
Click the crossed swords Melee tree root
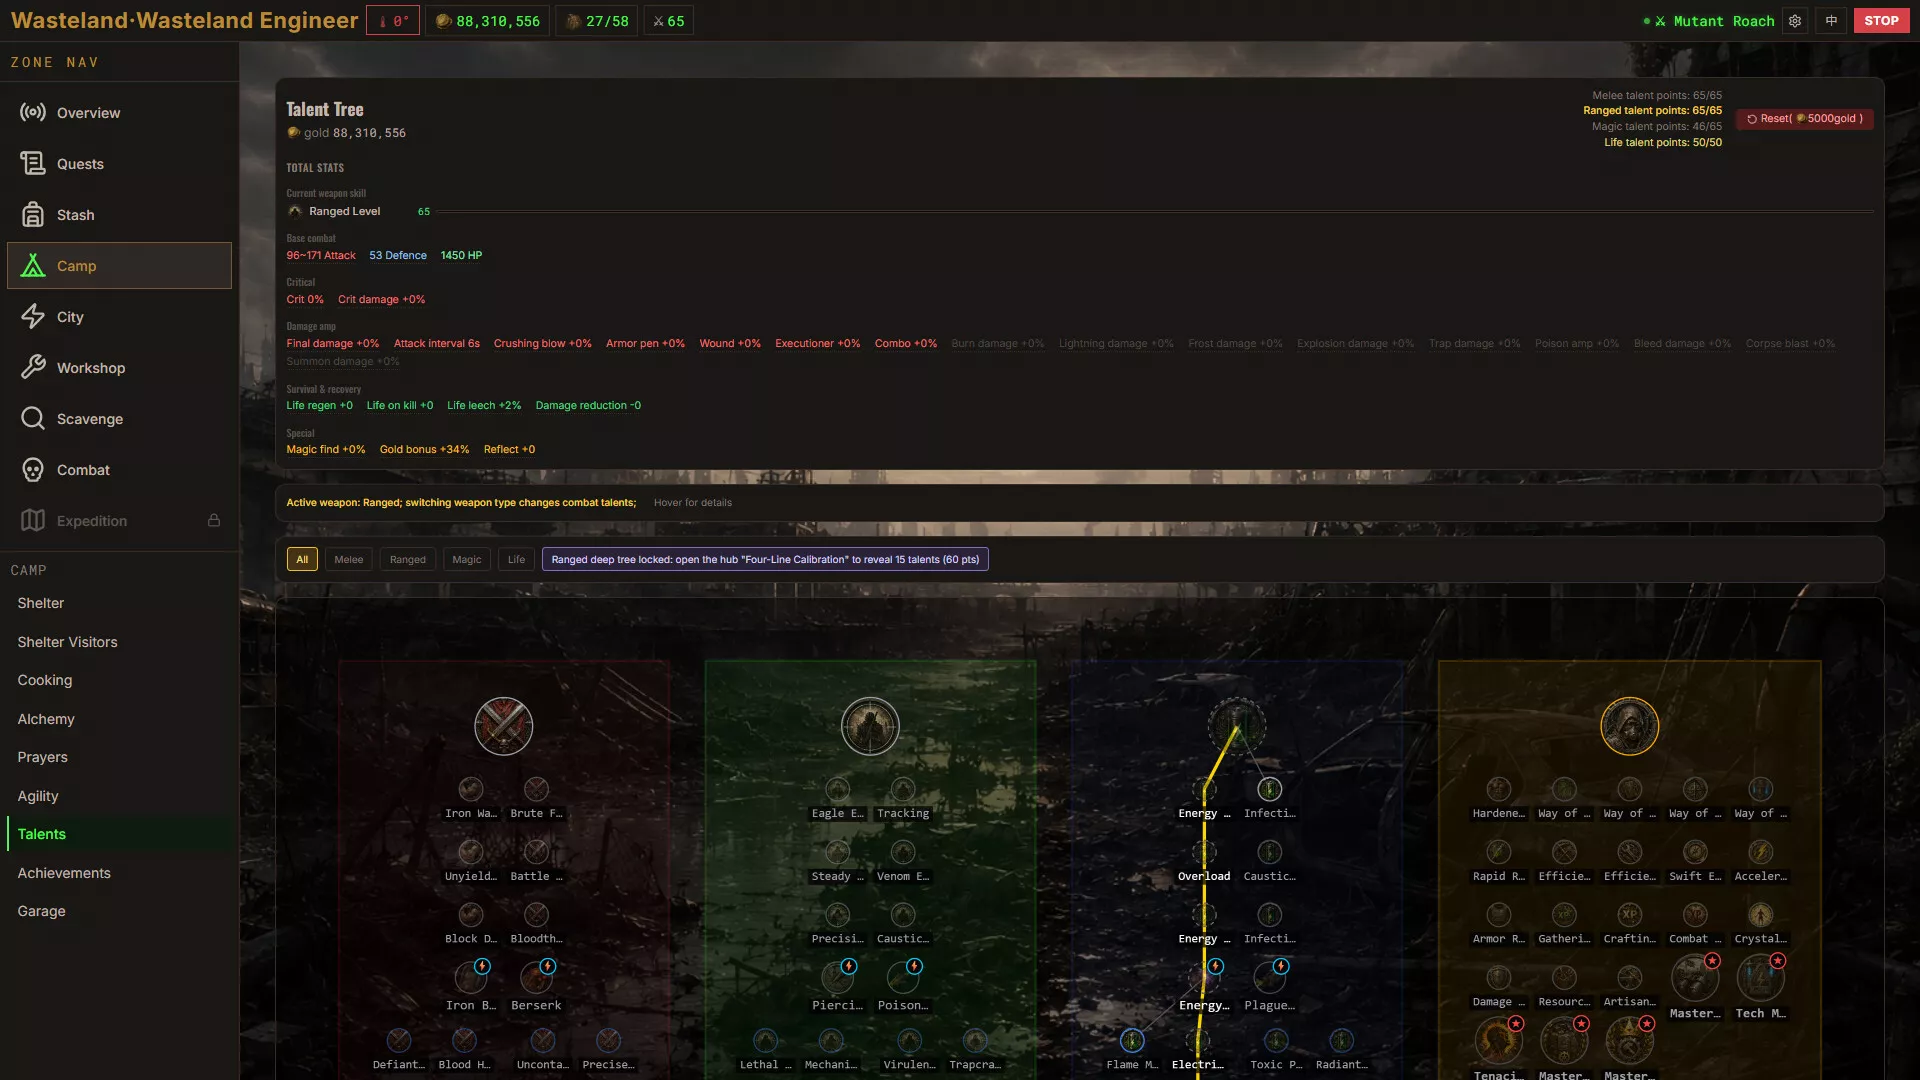503,726
